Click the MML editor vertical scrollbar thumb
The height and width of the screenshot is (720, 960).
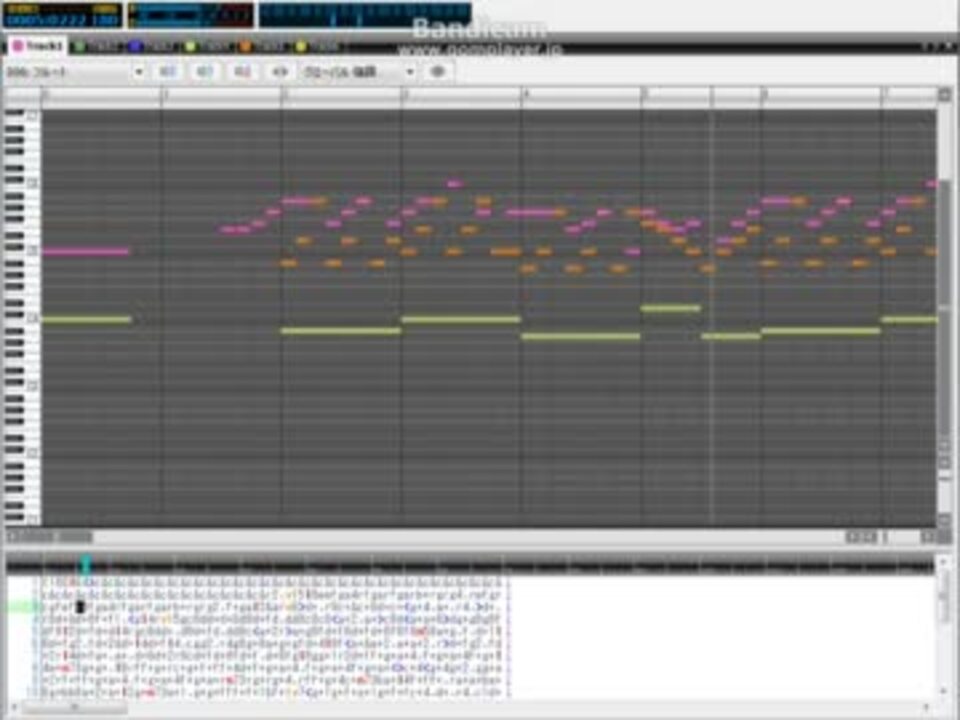943,598
